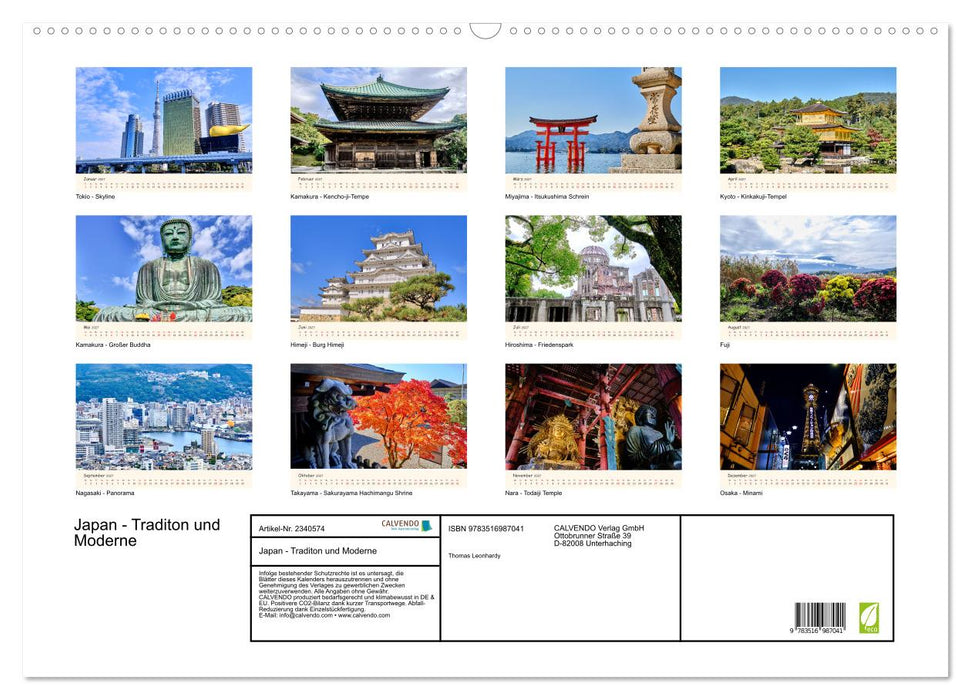Click the 'Tokio - Skyline' caption
971x700 pixels.
click(95, 196)
